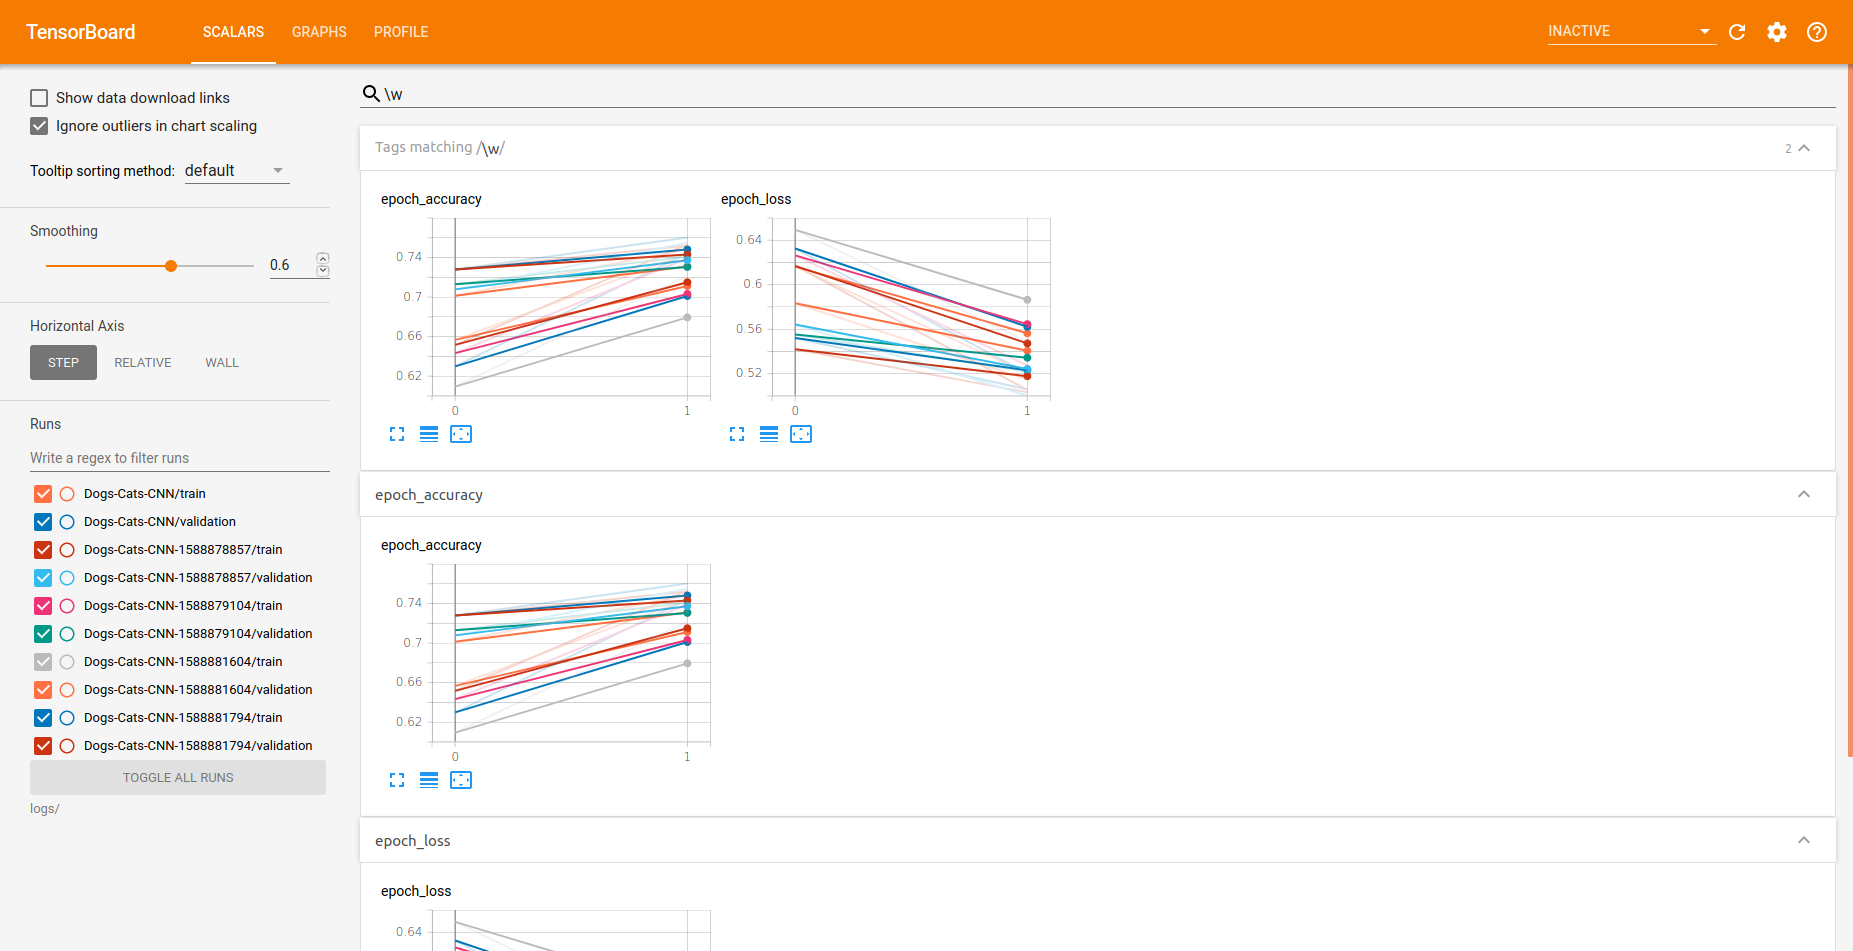This screenshot has height=951, width=1853.
Task: Enable Show data download links checkbox
Action: tap(39, 98)
